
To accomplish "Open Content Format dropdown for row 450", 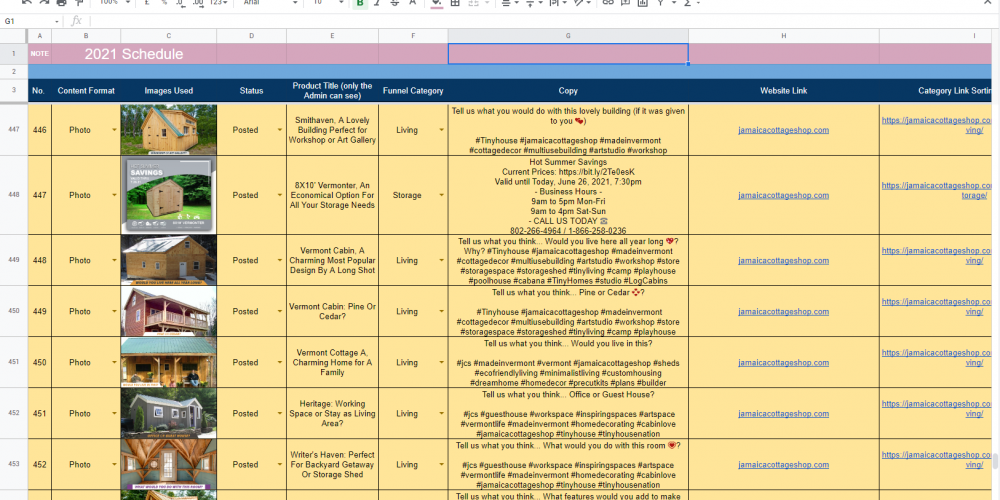I will point(113,363).
